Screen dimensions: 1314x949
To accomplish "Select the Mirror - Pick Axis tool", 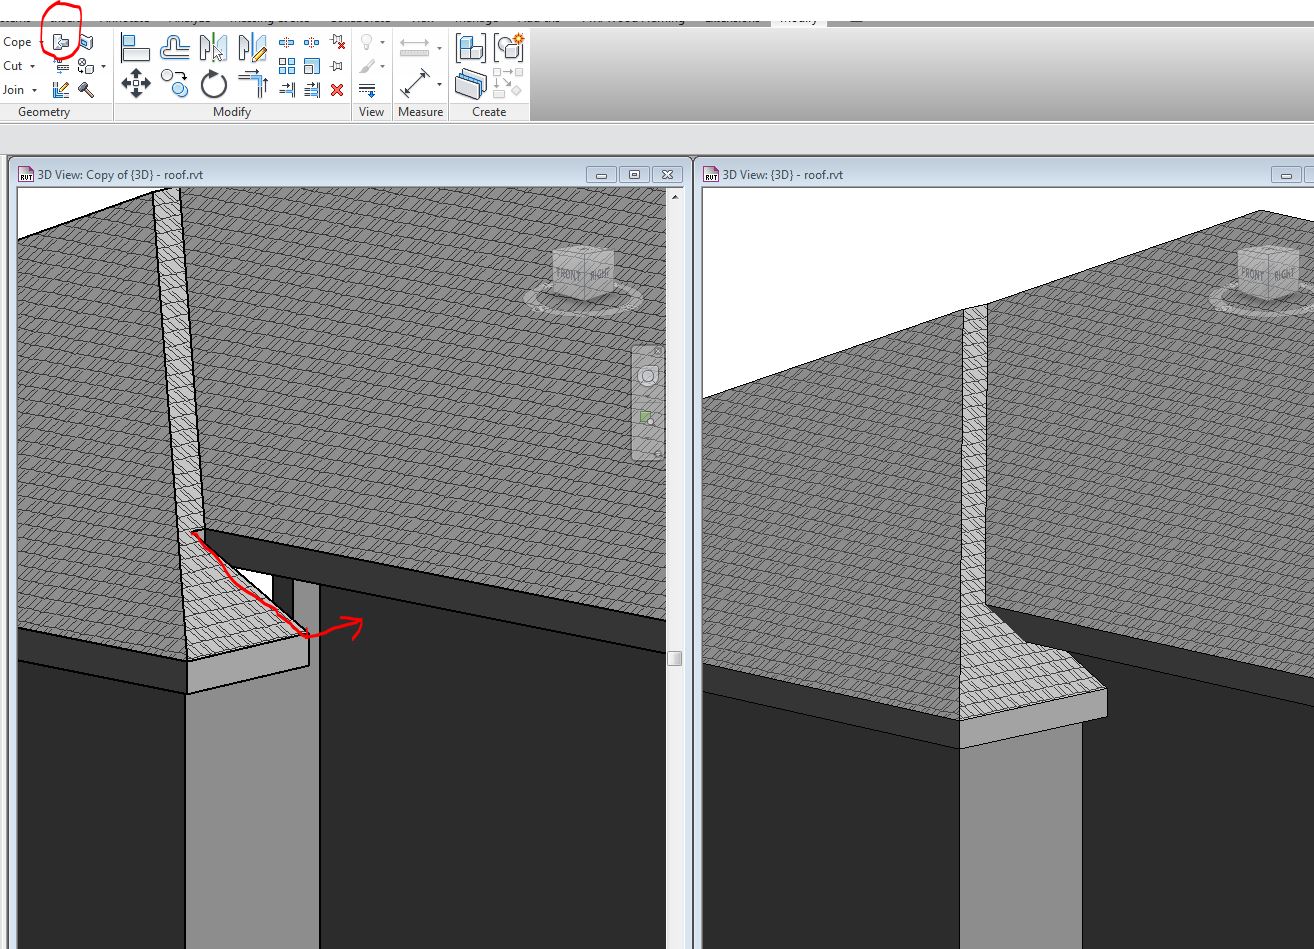I will click(x=214, y=47).
